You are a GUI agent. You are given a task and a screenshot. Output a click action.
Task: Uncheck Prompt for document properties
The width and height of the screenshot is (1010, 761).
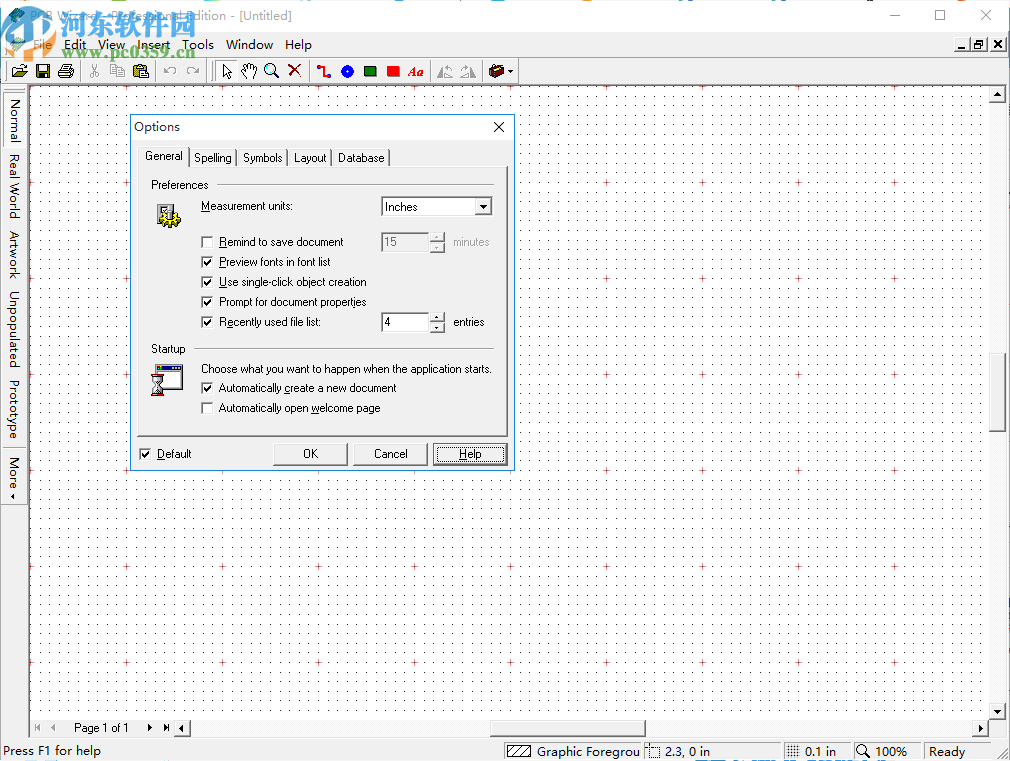tap(207, 302)
